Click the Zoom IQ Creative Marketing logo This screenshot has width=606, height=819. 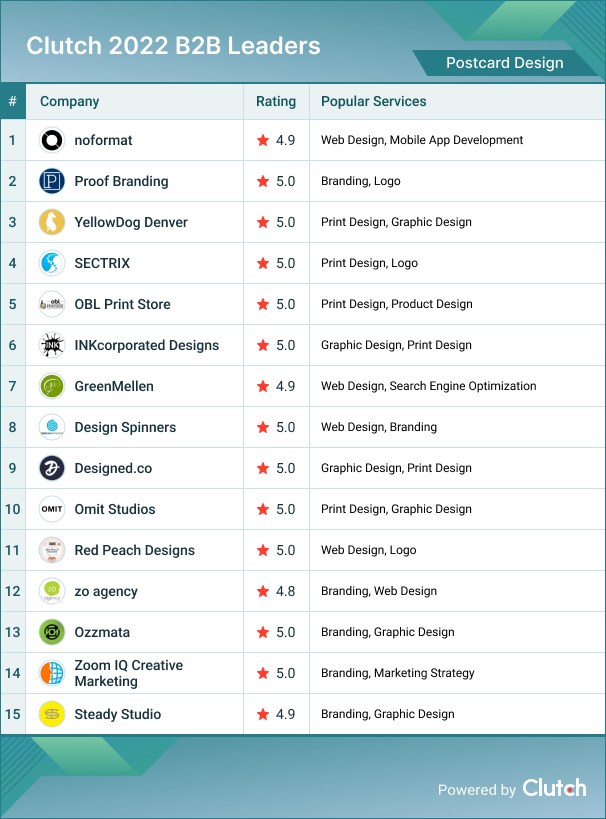(52, 673)
